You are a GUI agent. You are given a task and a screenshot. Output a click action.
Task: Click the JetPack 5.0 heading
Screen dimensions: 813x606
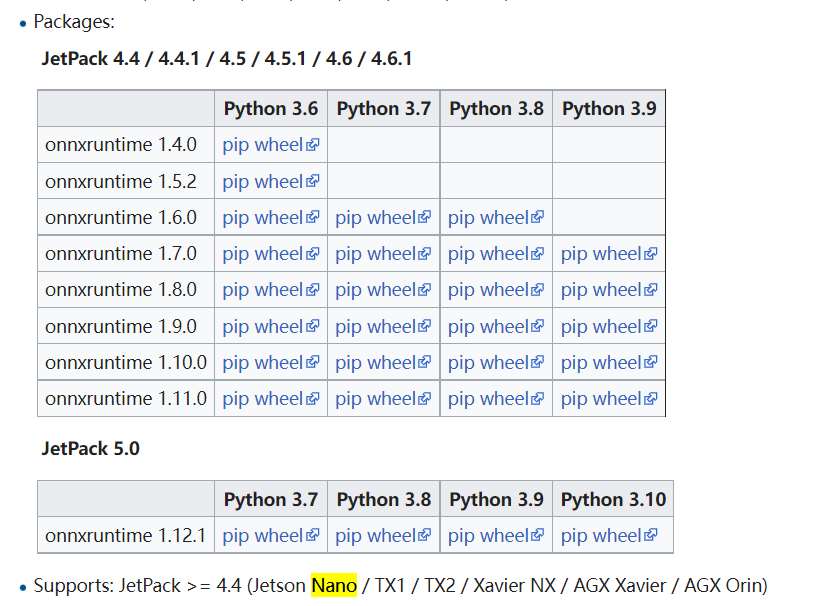[91, 449]
